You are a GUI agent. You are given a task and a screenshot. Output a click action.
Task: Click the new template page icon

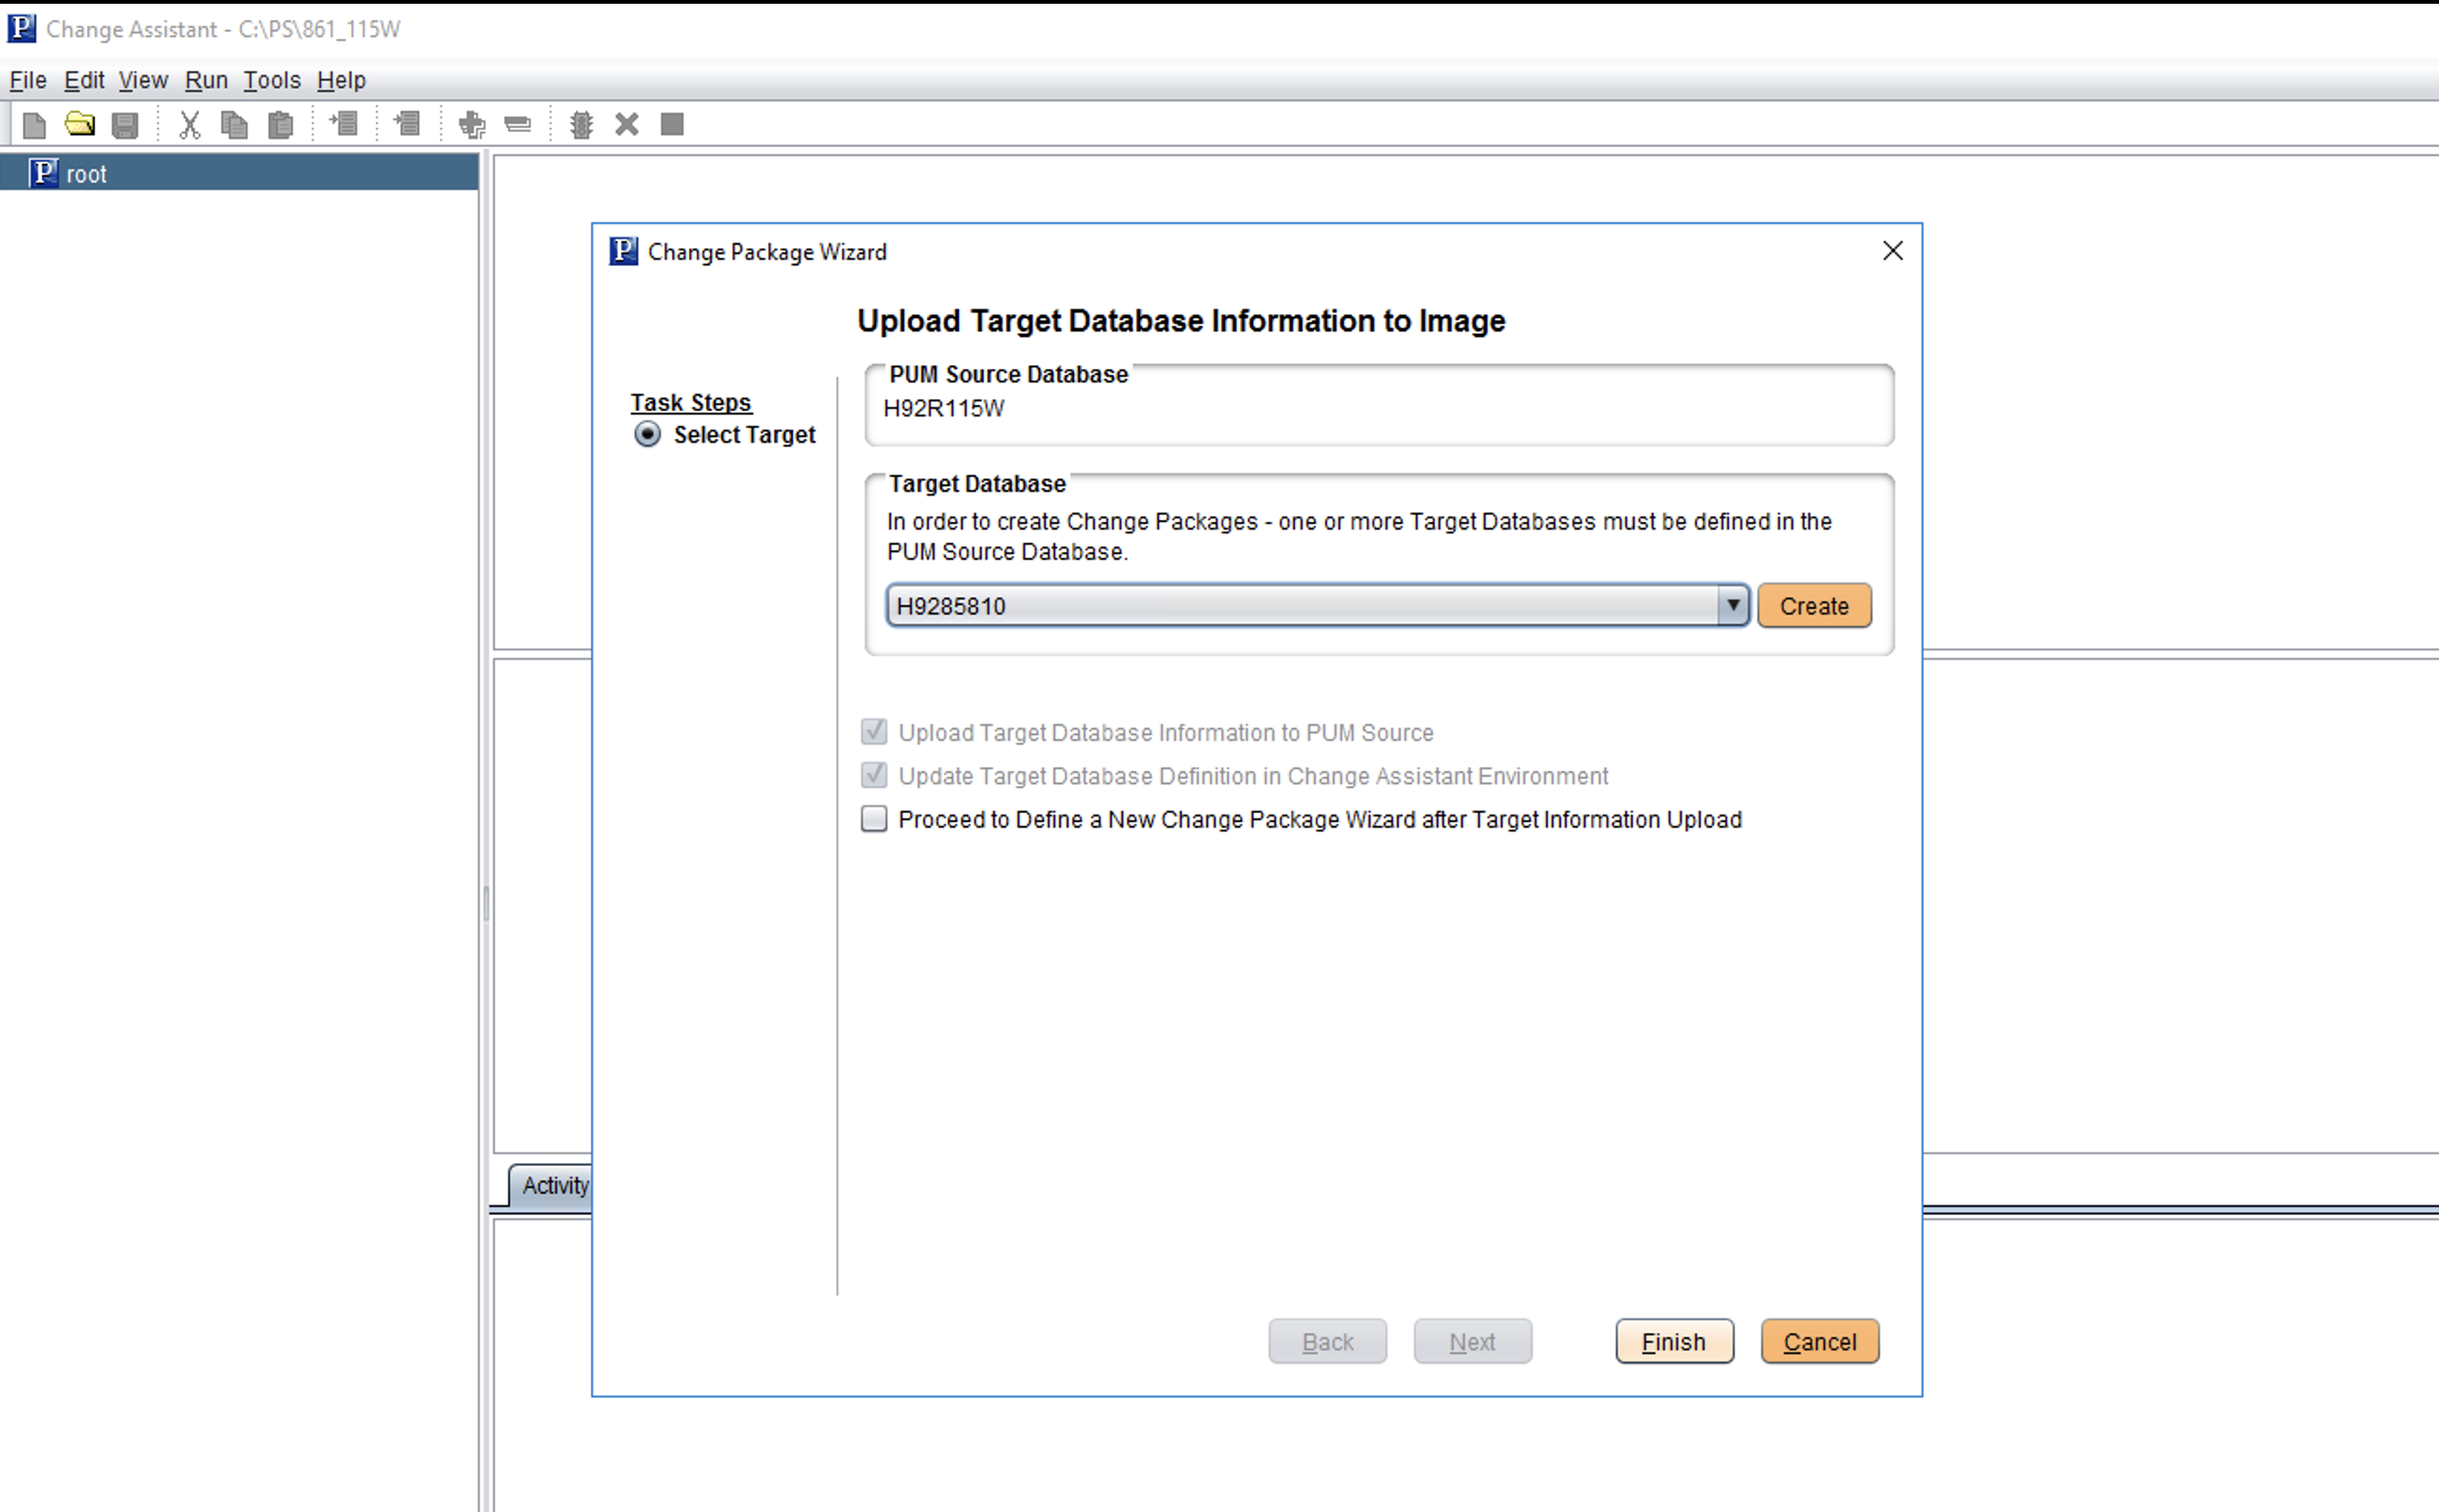(34, 125)
